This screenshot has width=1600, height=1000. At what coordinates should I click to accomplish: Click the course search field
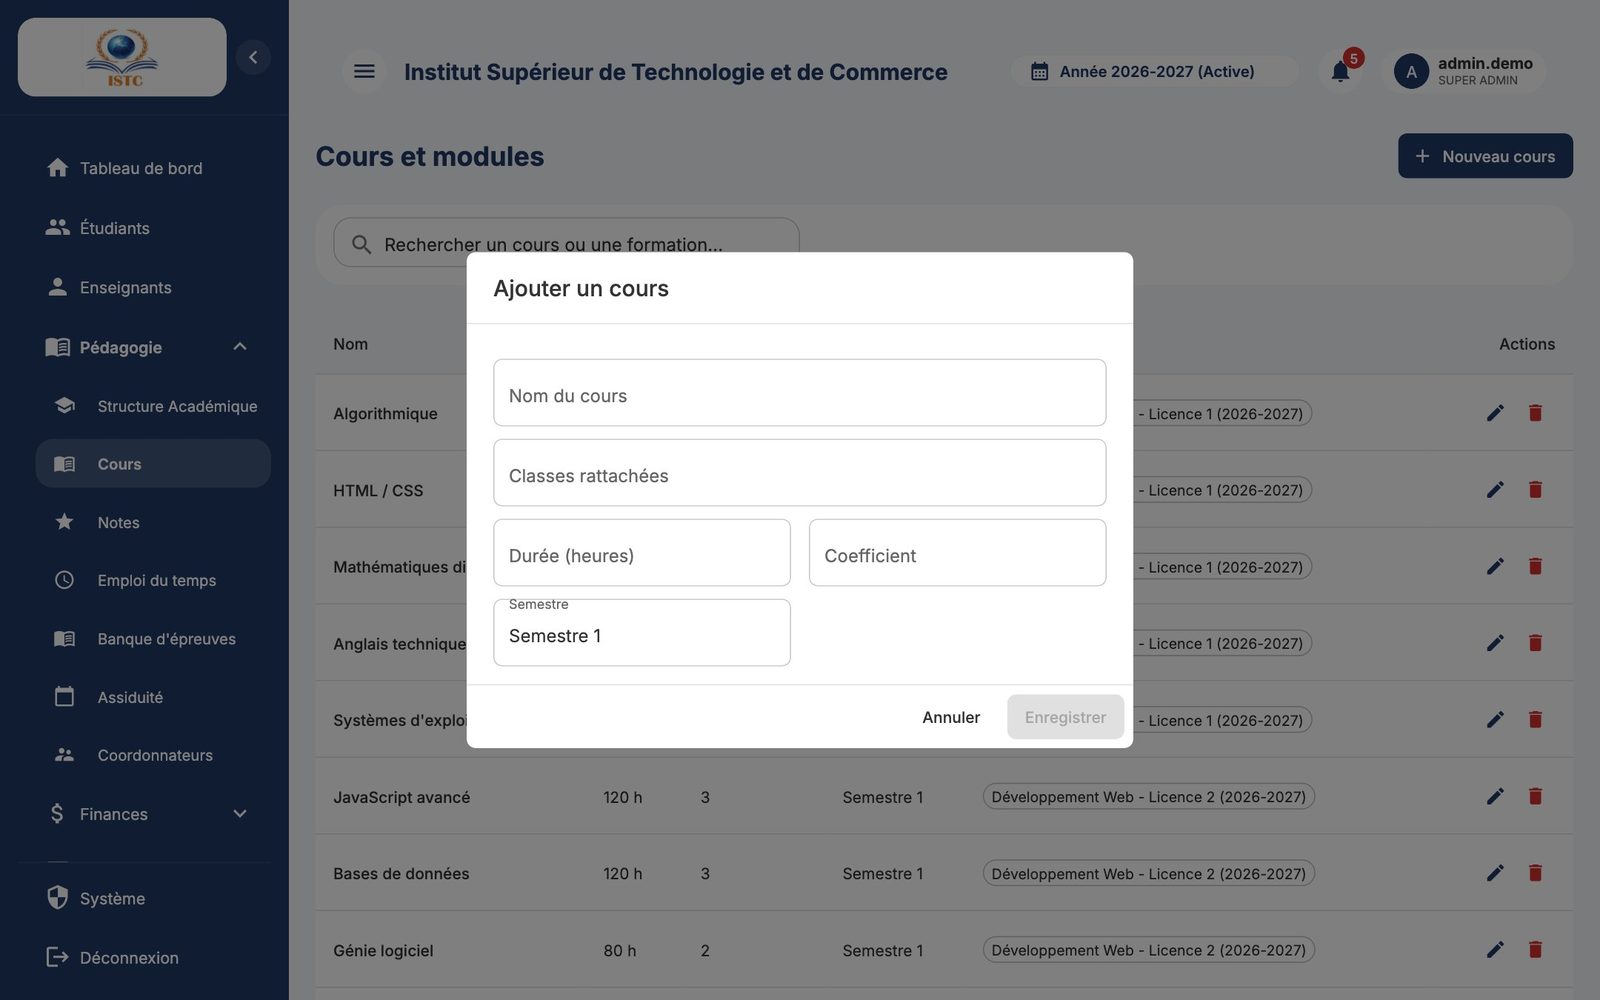point(566,243)
